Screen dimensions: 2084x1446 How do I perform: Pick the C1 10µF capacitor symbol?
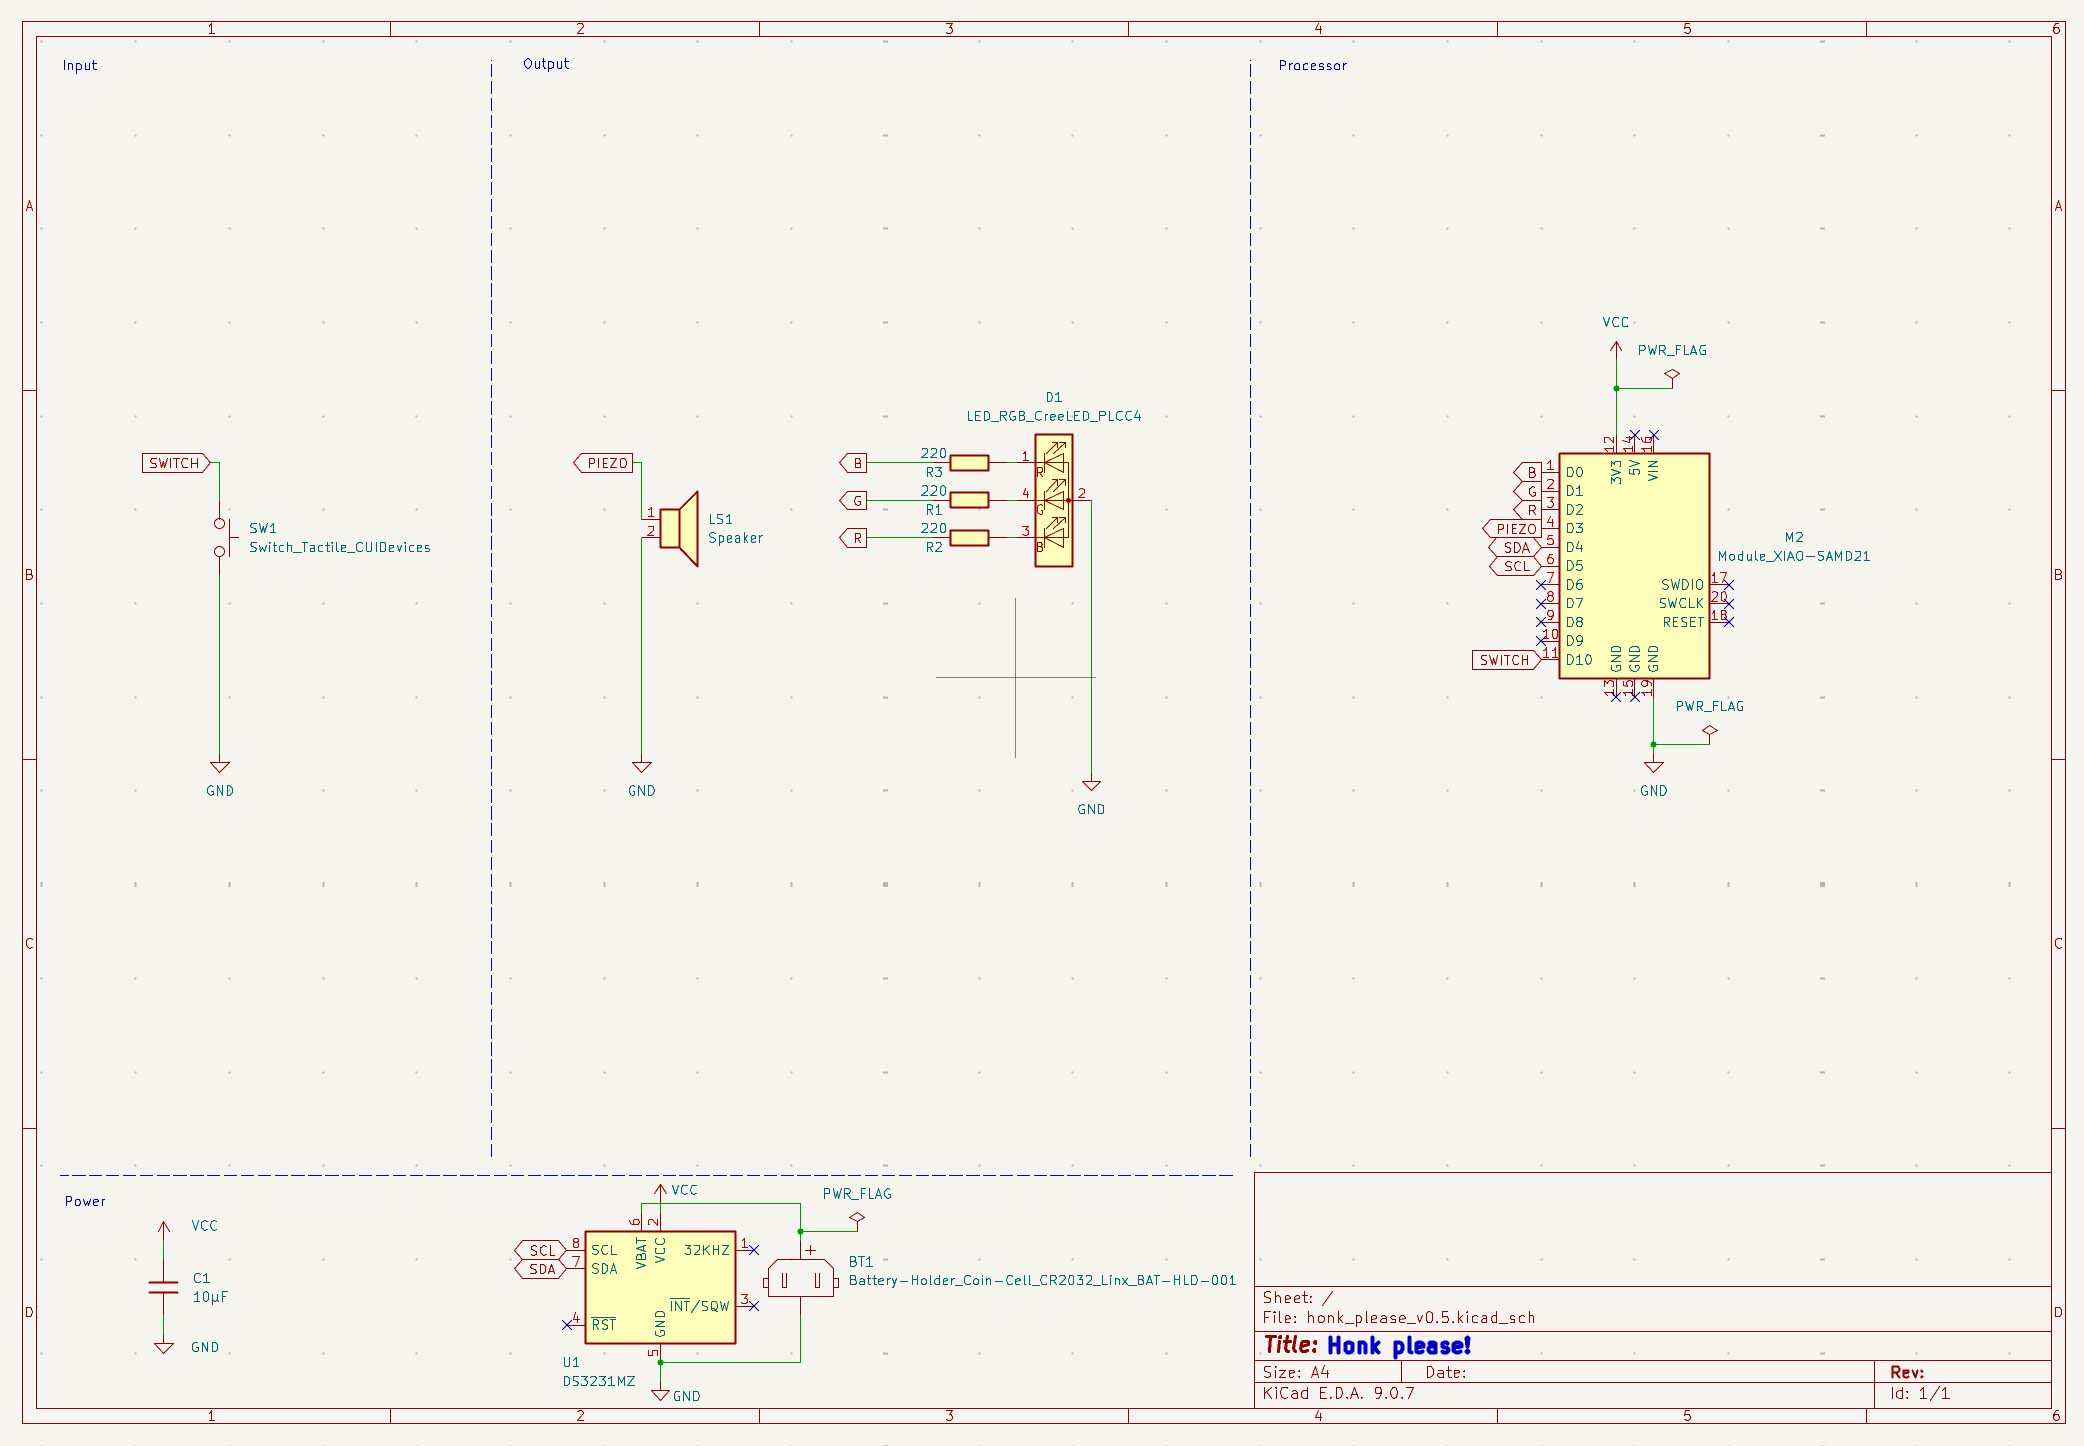point(163,1286)
